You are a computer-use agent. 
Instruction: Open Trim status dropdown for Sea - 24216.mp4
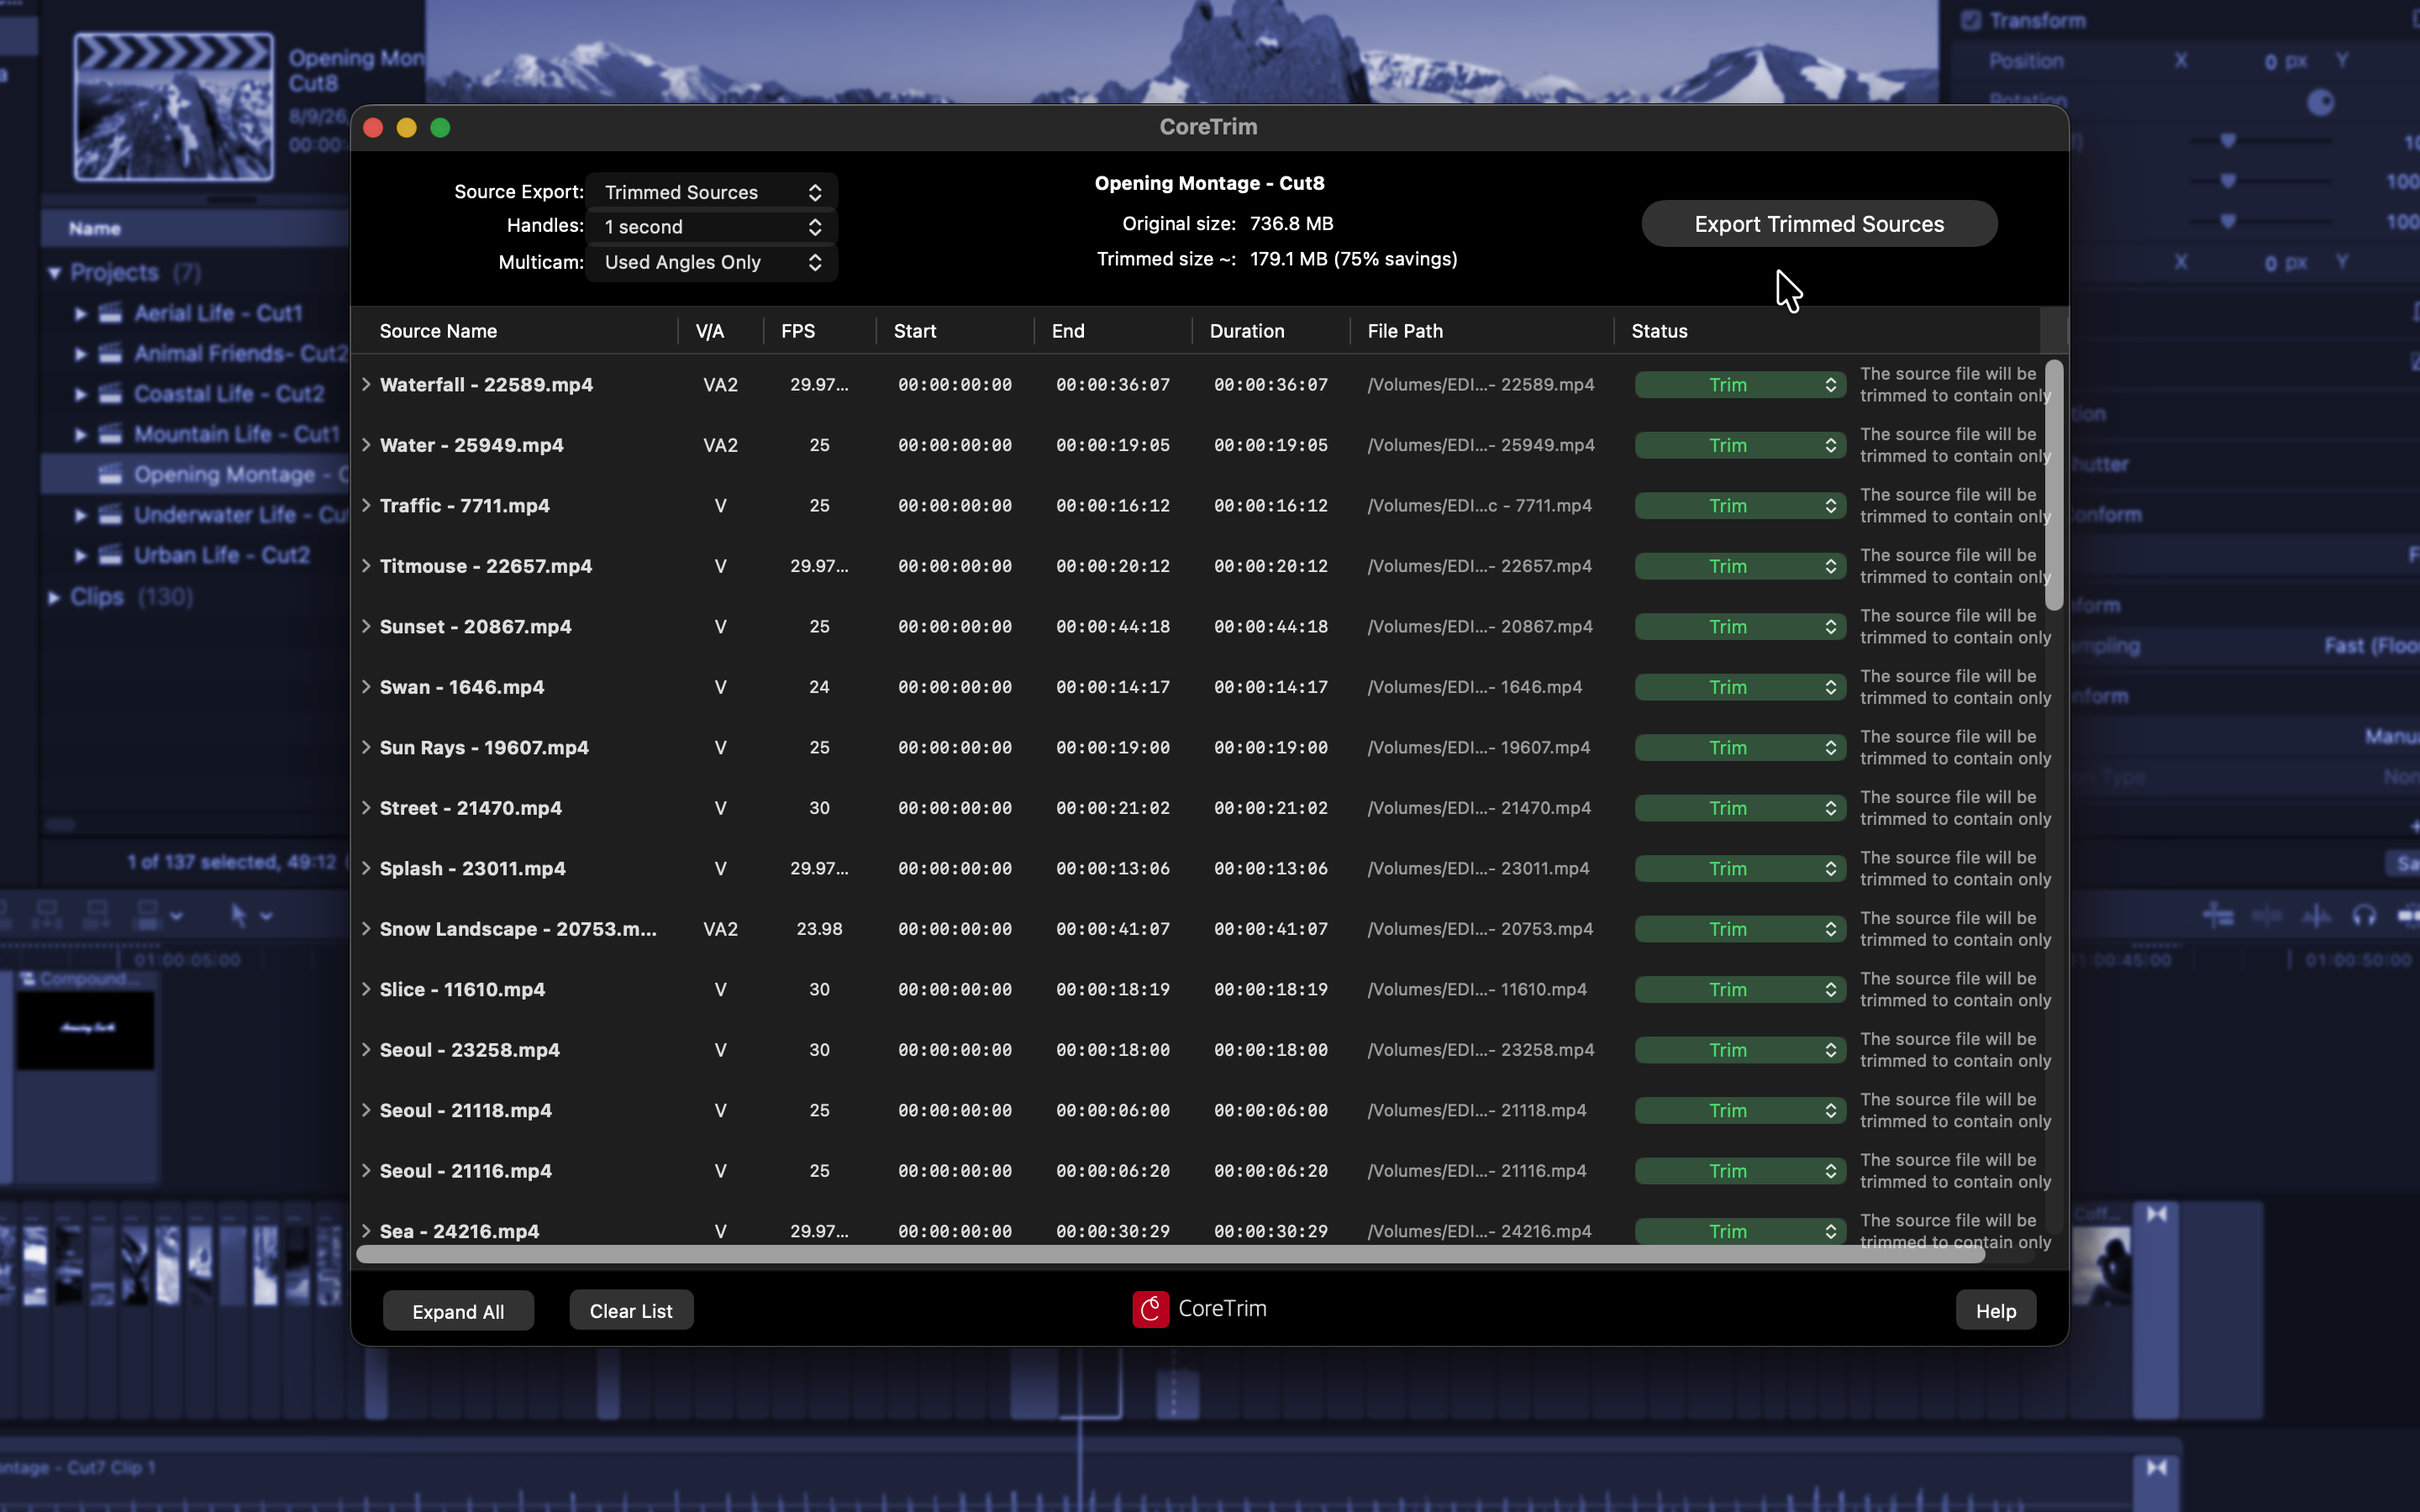coord(1740,1232)
